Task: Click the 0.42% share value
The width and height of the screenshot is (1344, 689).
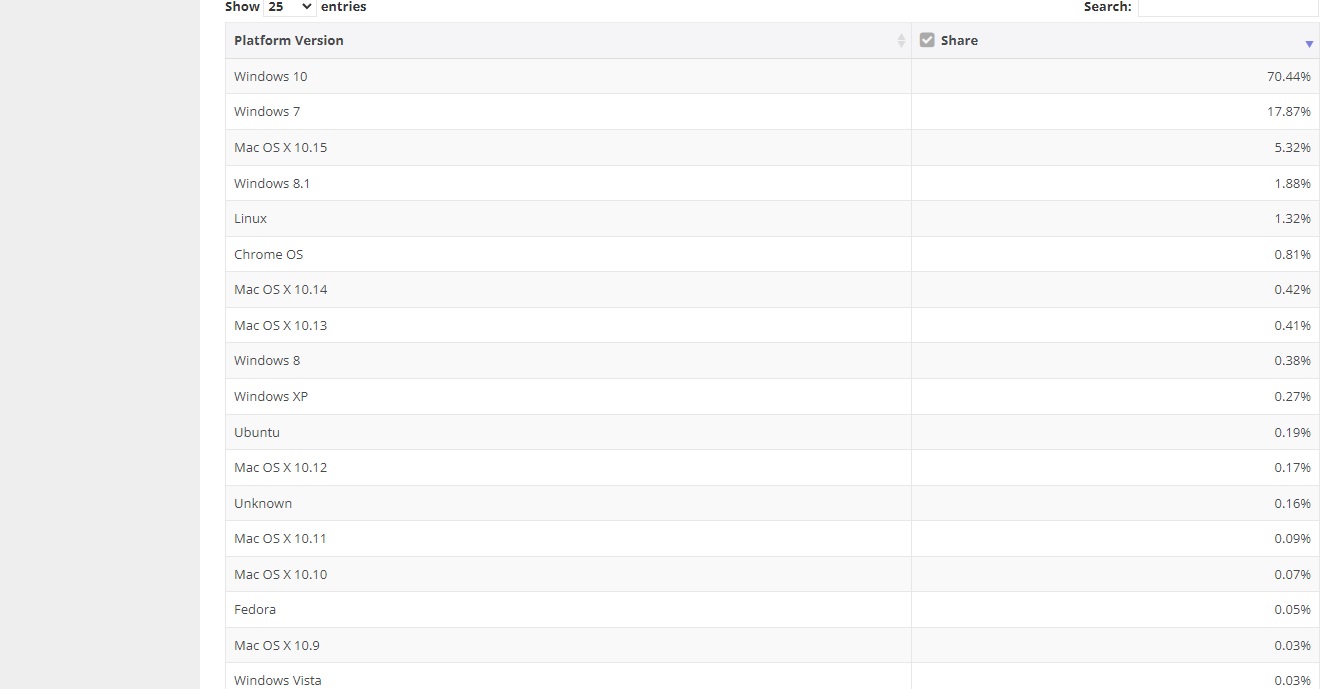Action: point(1292,289)
